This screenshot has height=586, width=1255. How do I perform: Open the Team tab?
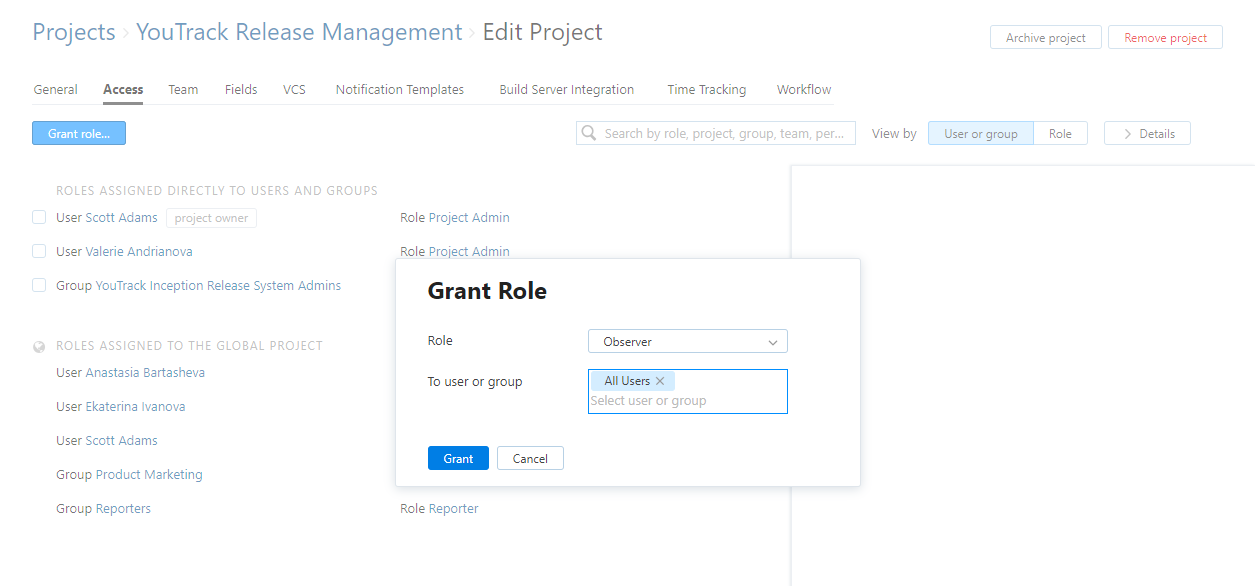[183, 90]
